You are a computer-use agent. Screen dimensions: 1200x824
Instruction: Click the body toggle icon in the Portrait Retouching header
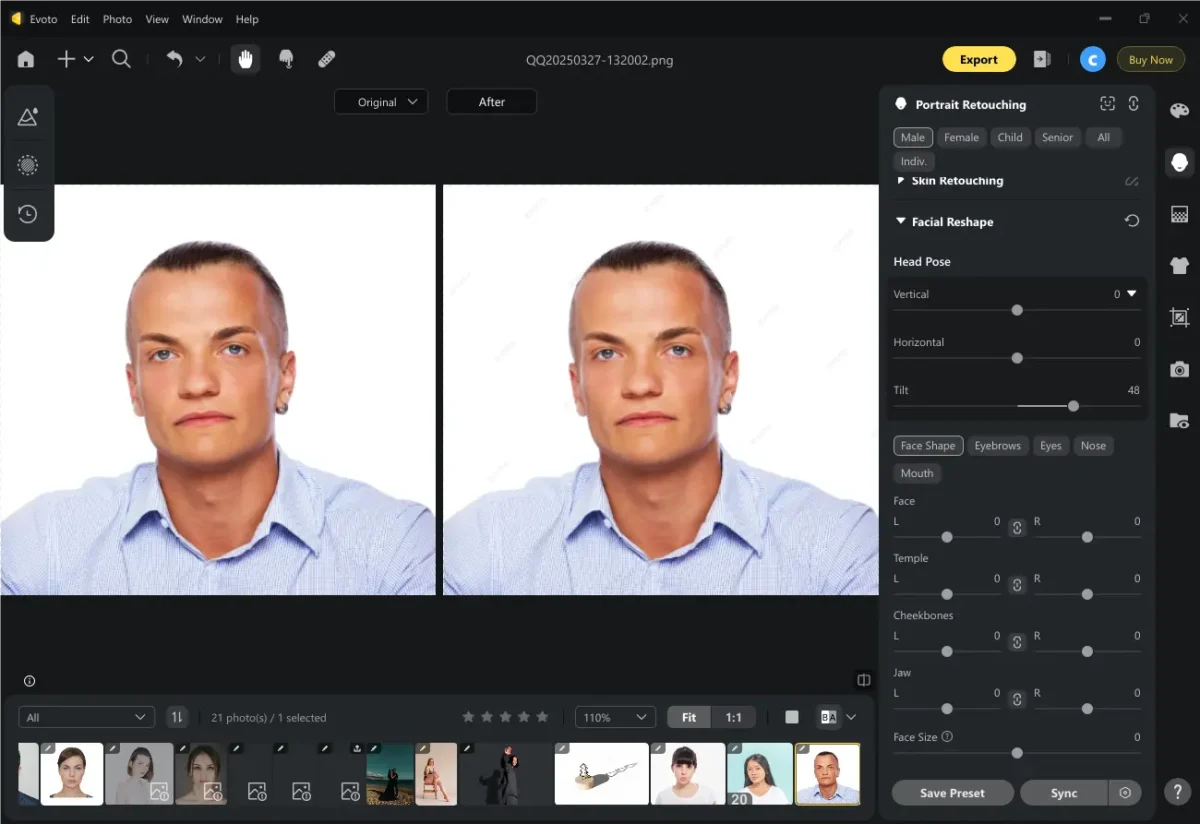(x=1134, y=104)
